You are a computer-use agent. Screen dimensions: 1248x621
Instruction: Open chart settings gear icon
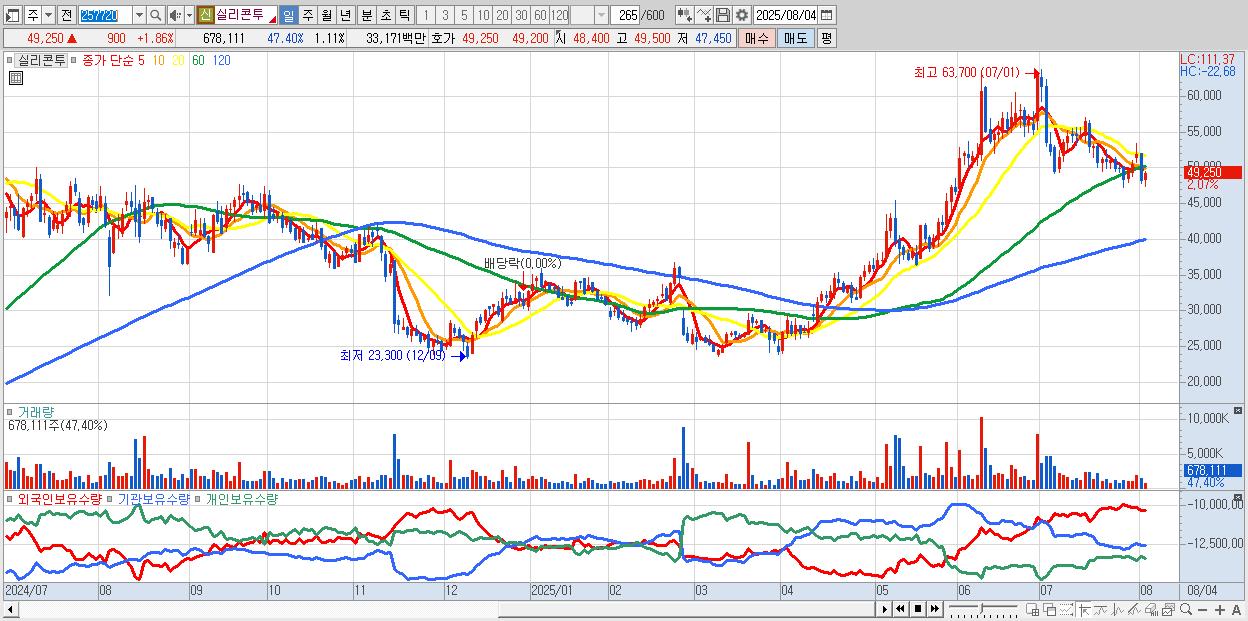741,15
